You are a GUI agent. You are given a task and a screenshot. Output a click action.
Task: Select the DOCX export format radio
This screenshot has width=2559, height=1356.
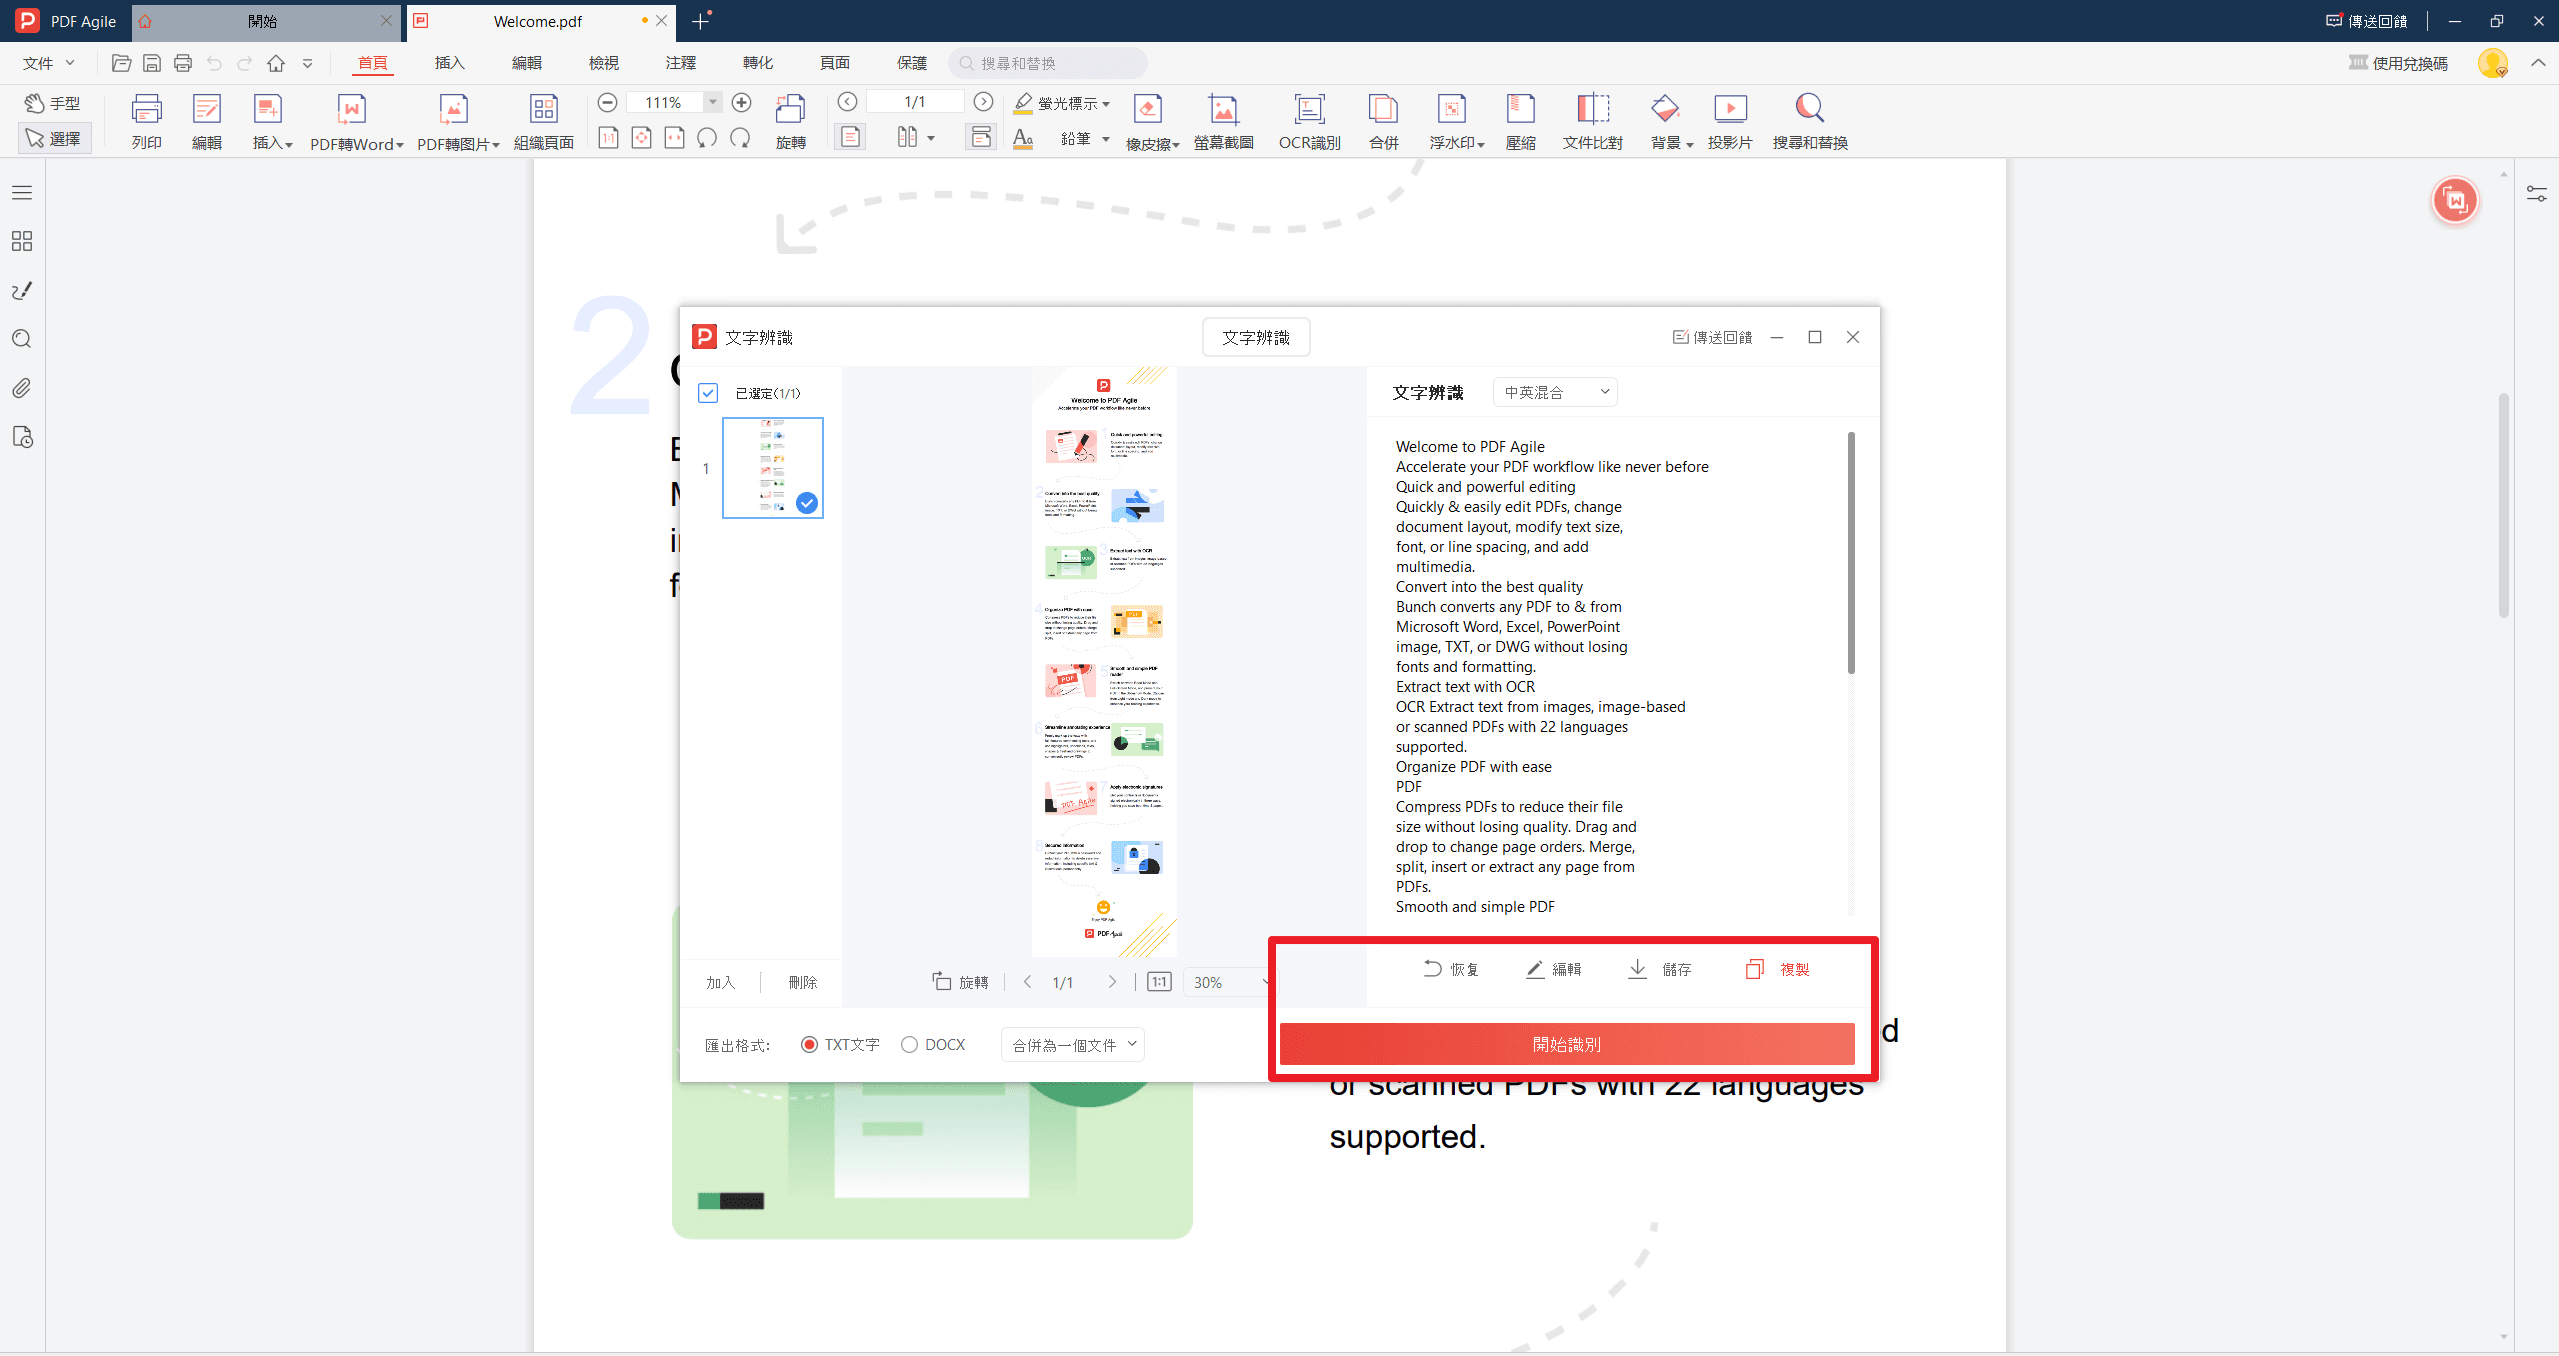[x=909, y=1044]
